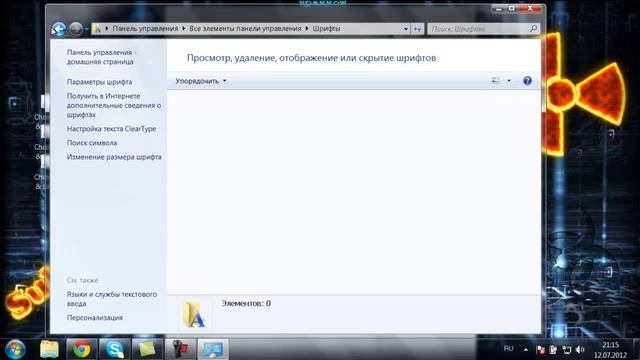The image size is (640, 360).
Task: Open recent pages dropdown next to nav arrows
Action: pos(87,29)
